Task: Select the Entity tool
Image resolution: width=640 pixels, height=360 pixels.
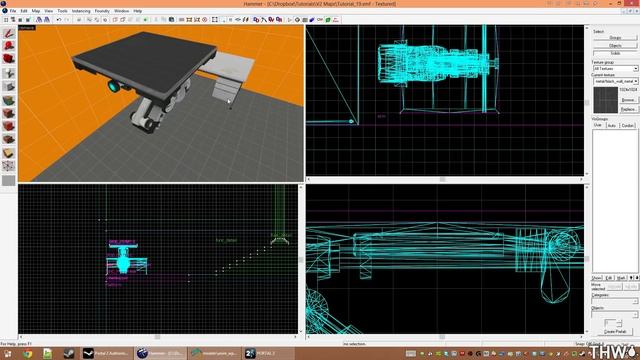Action: tap(9, 73)
